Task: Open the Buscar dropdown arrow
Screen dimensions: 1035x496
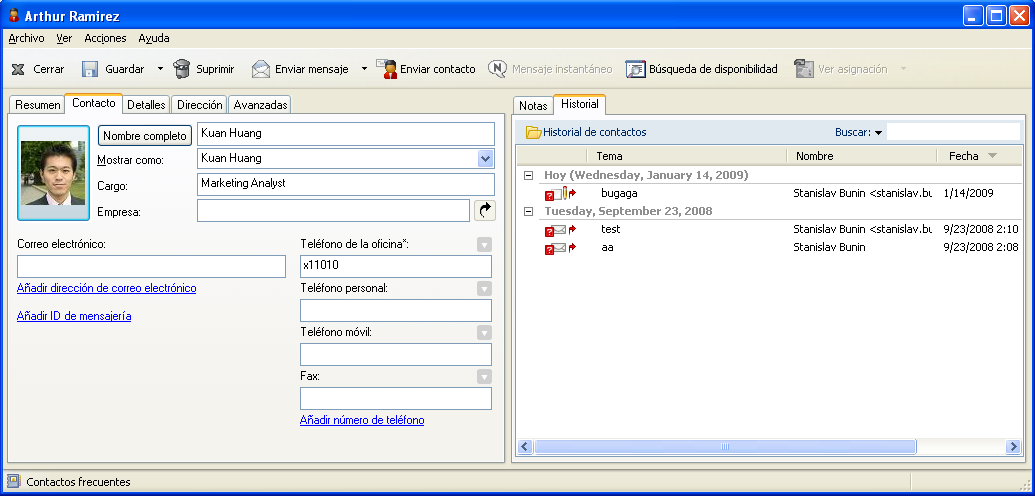Action: coord(878,133)
